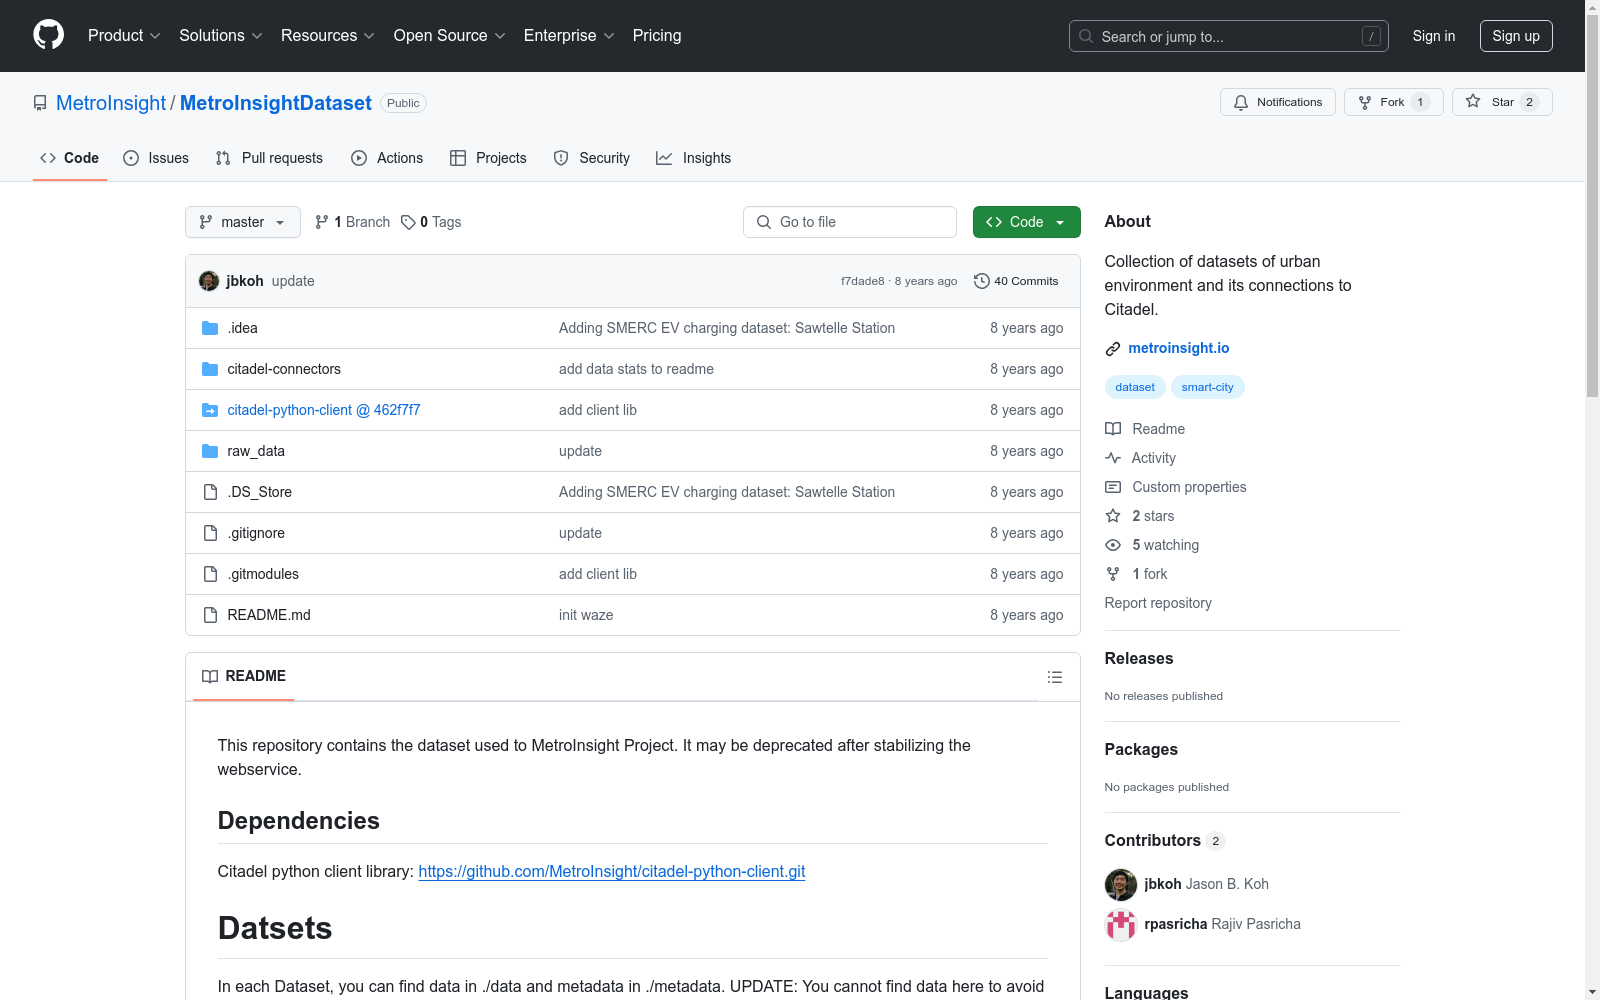Open the raw_data folder name

point(256,451)
